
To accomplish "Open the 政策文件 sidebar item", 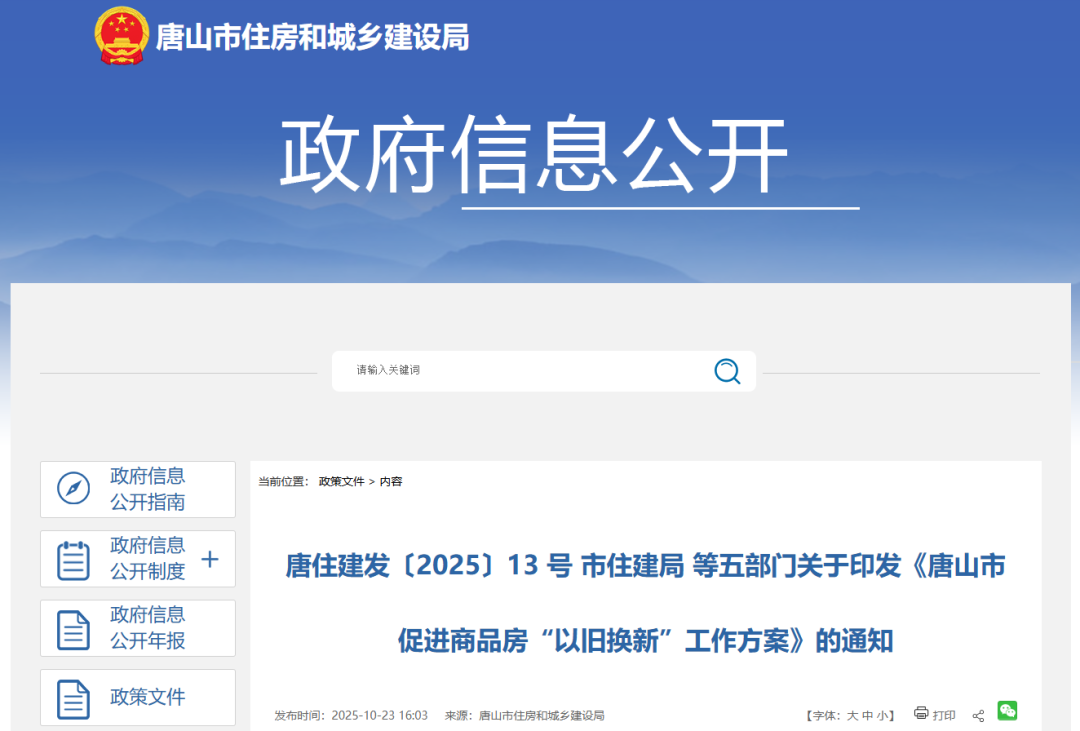I will pos(148,697).
